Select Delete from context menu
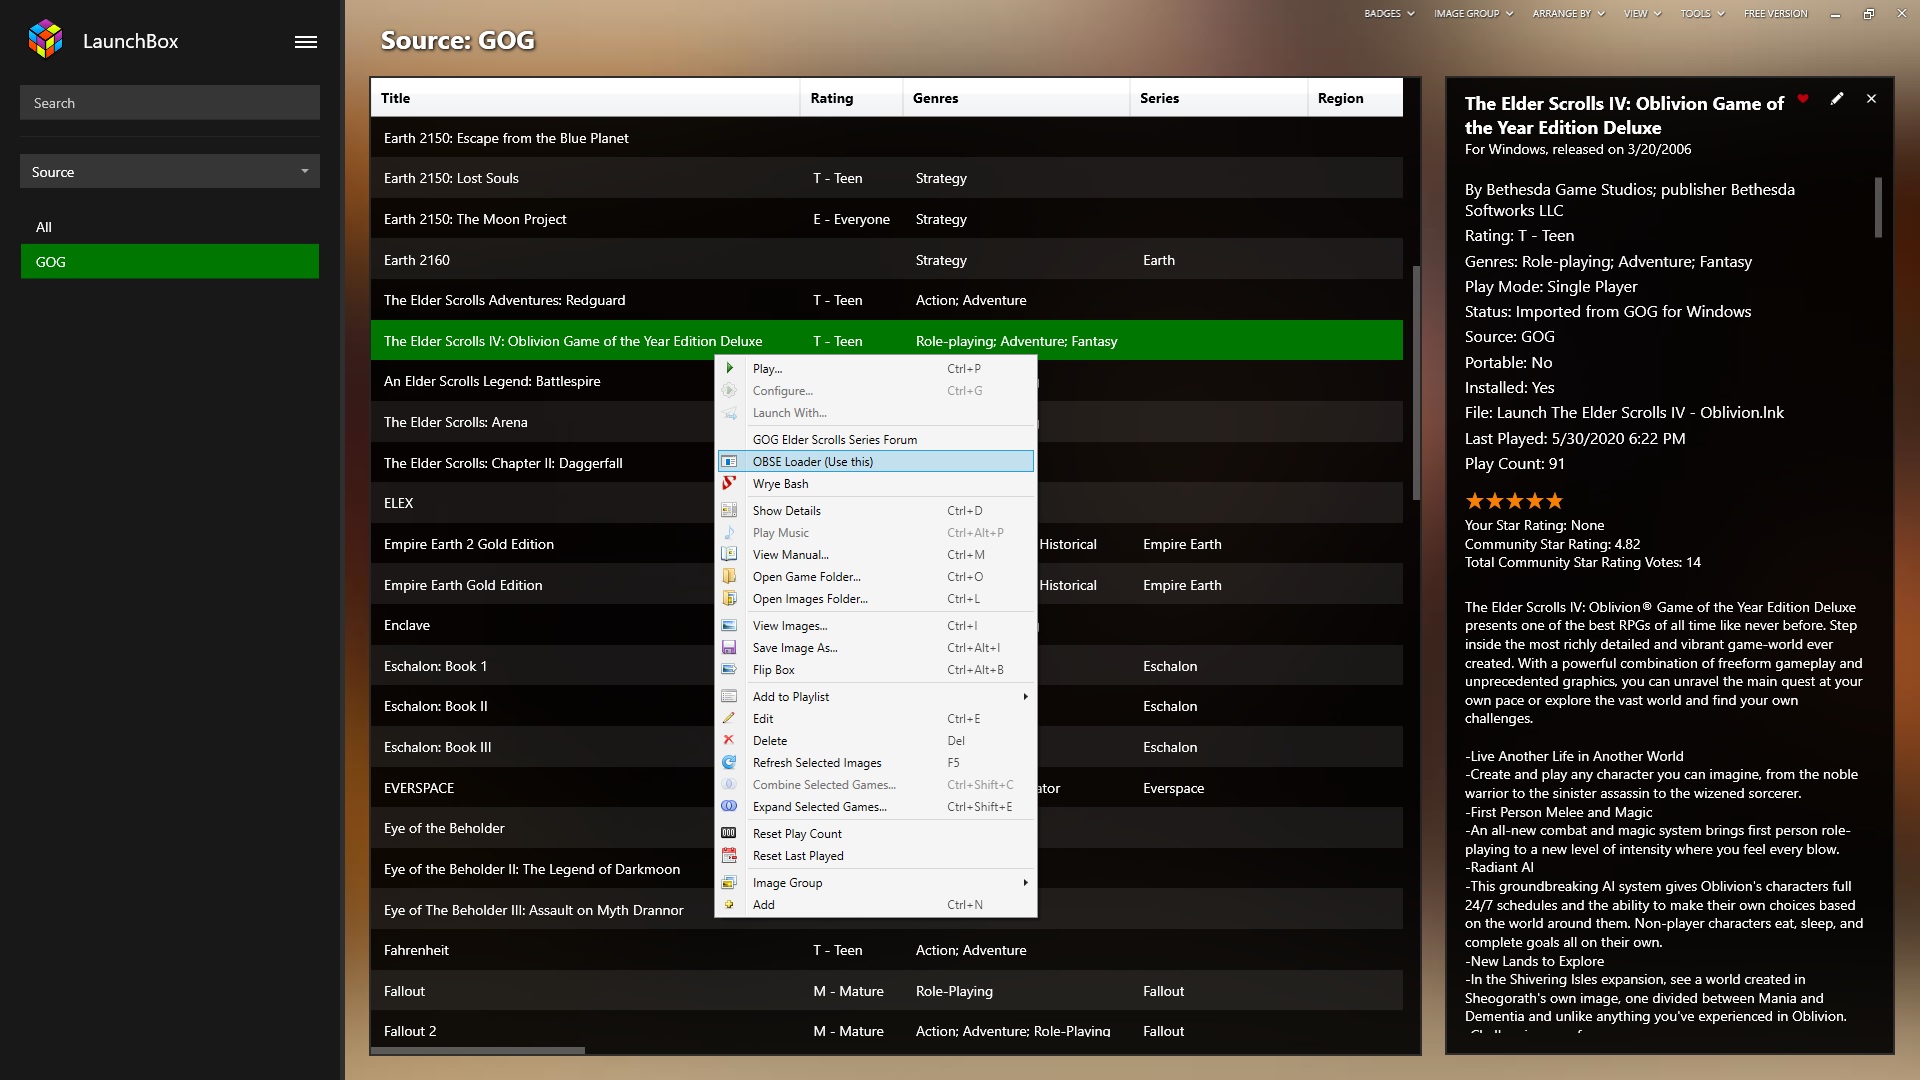This screenshot has width=1920, height=1080. (x=876, y=740)
